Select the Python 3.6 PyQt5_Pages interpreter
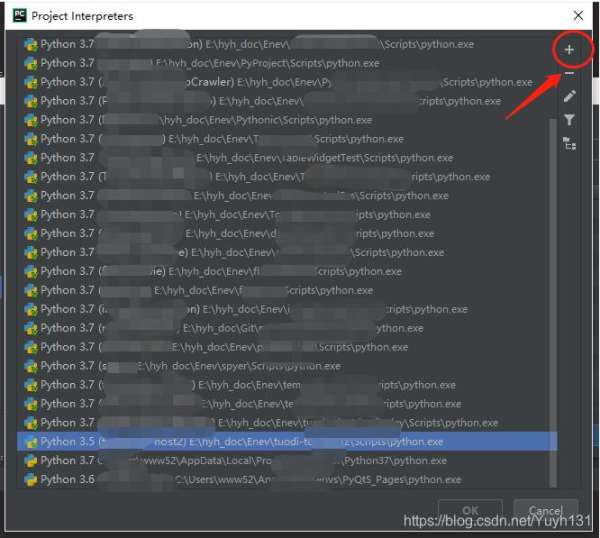 pyautogui.click(x=287, y=480)
